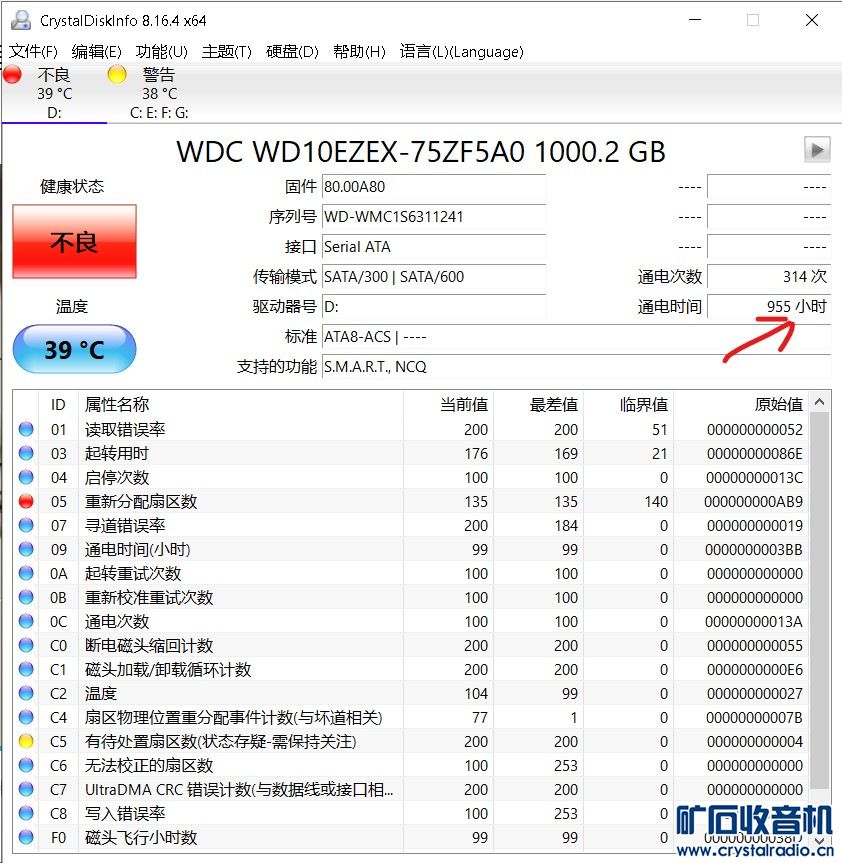
Task: Select the 读取错误率 attribute name
Action: [x=125, y=429]
